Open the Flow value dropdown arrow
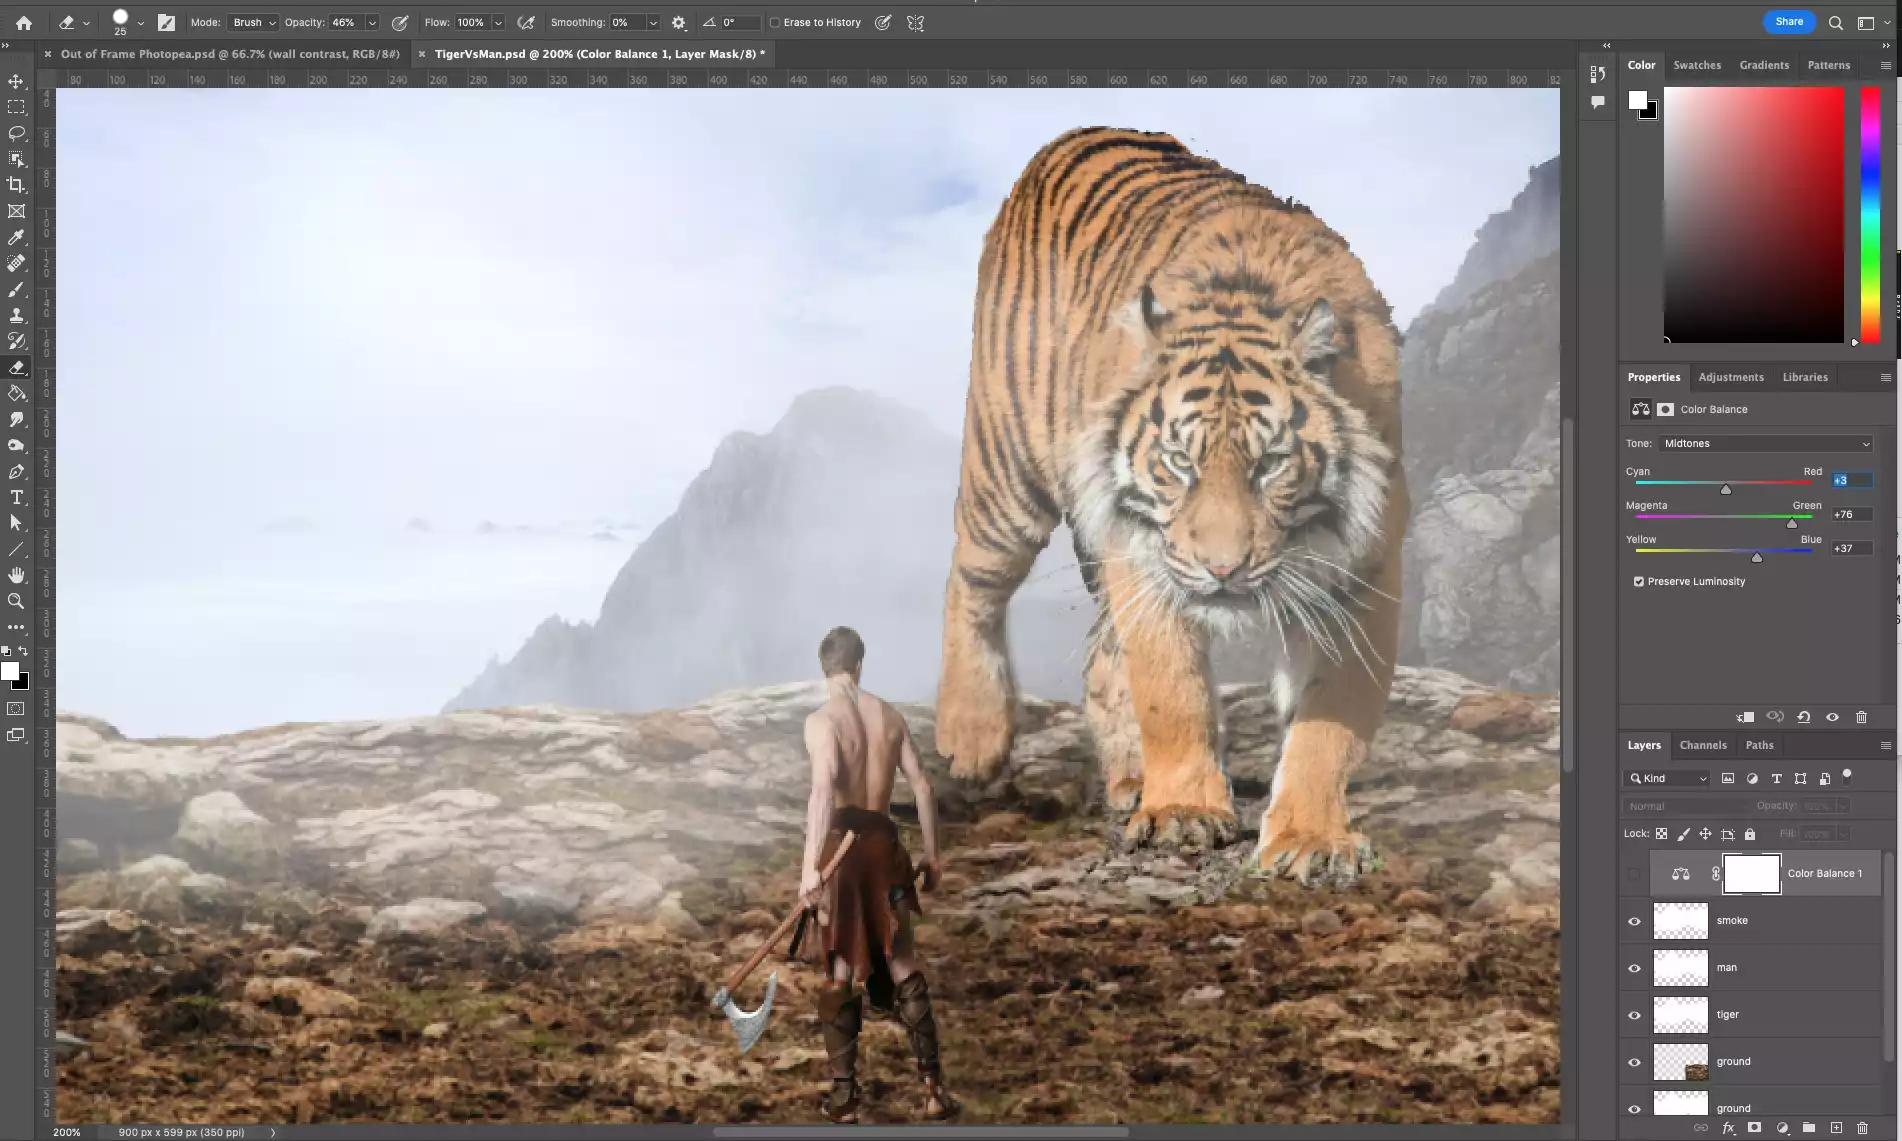Image resolution: width=1902 pixels, height=1141 pixels. tap(498, 22)
